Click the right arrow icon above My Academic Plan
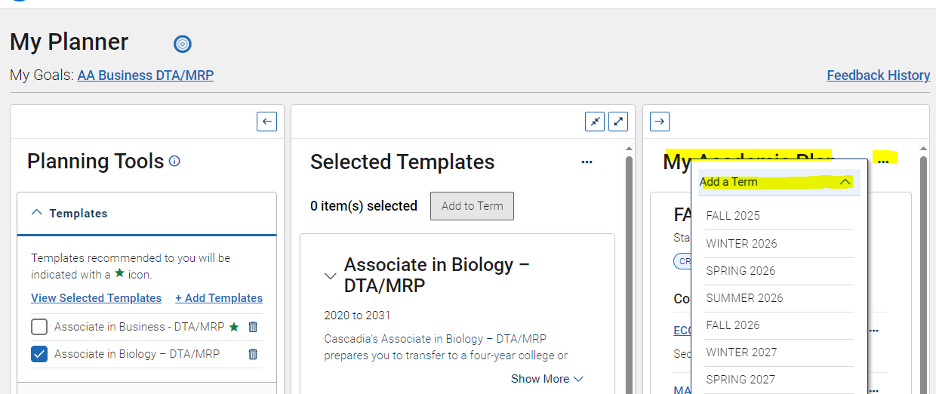The width and height of the screenshot is (936, 394). (x=660, y=122)
